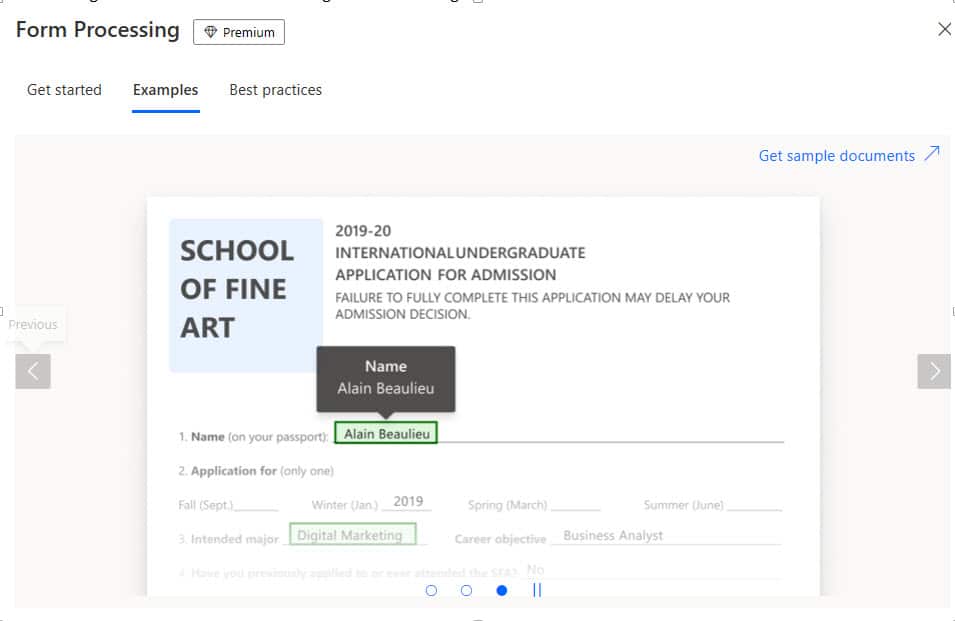
Task: Select the Examples tab
Action: pos(166,90)
